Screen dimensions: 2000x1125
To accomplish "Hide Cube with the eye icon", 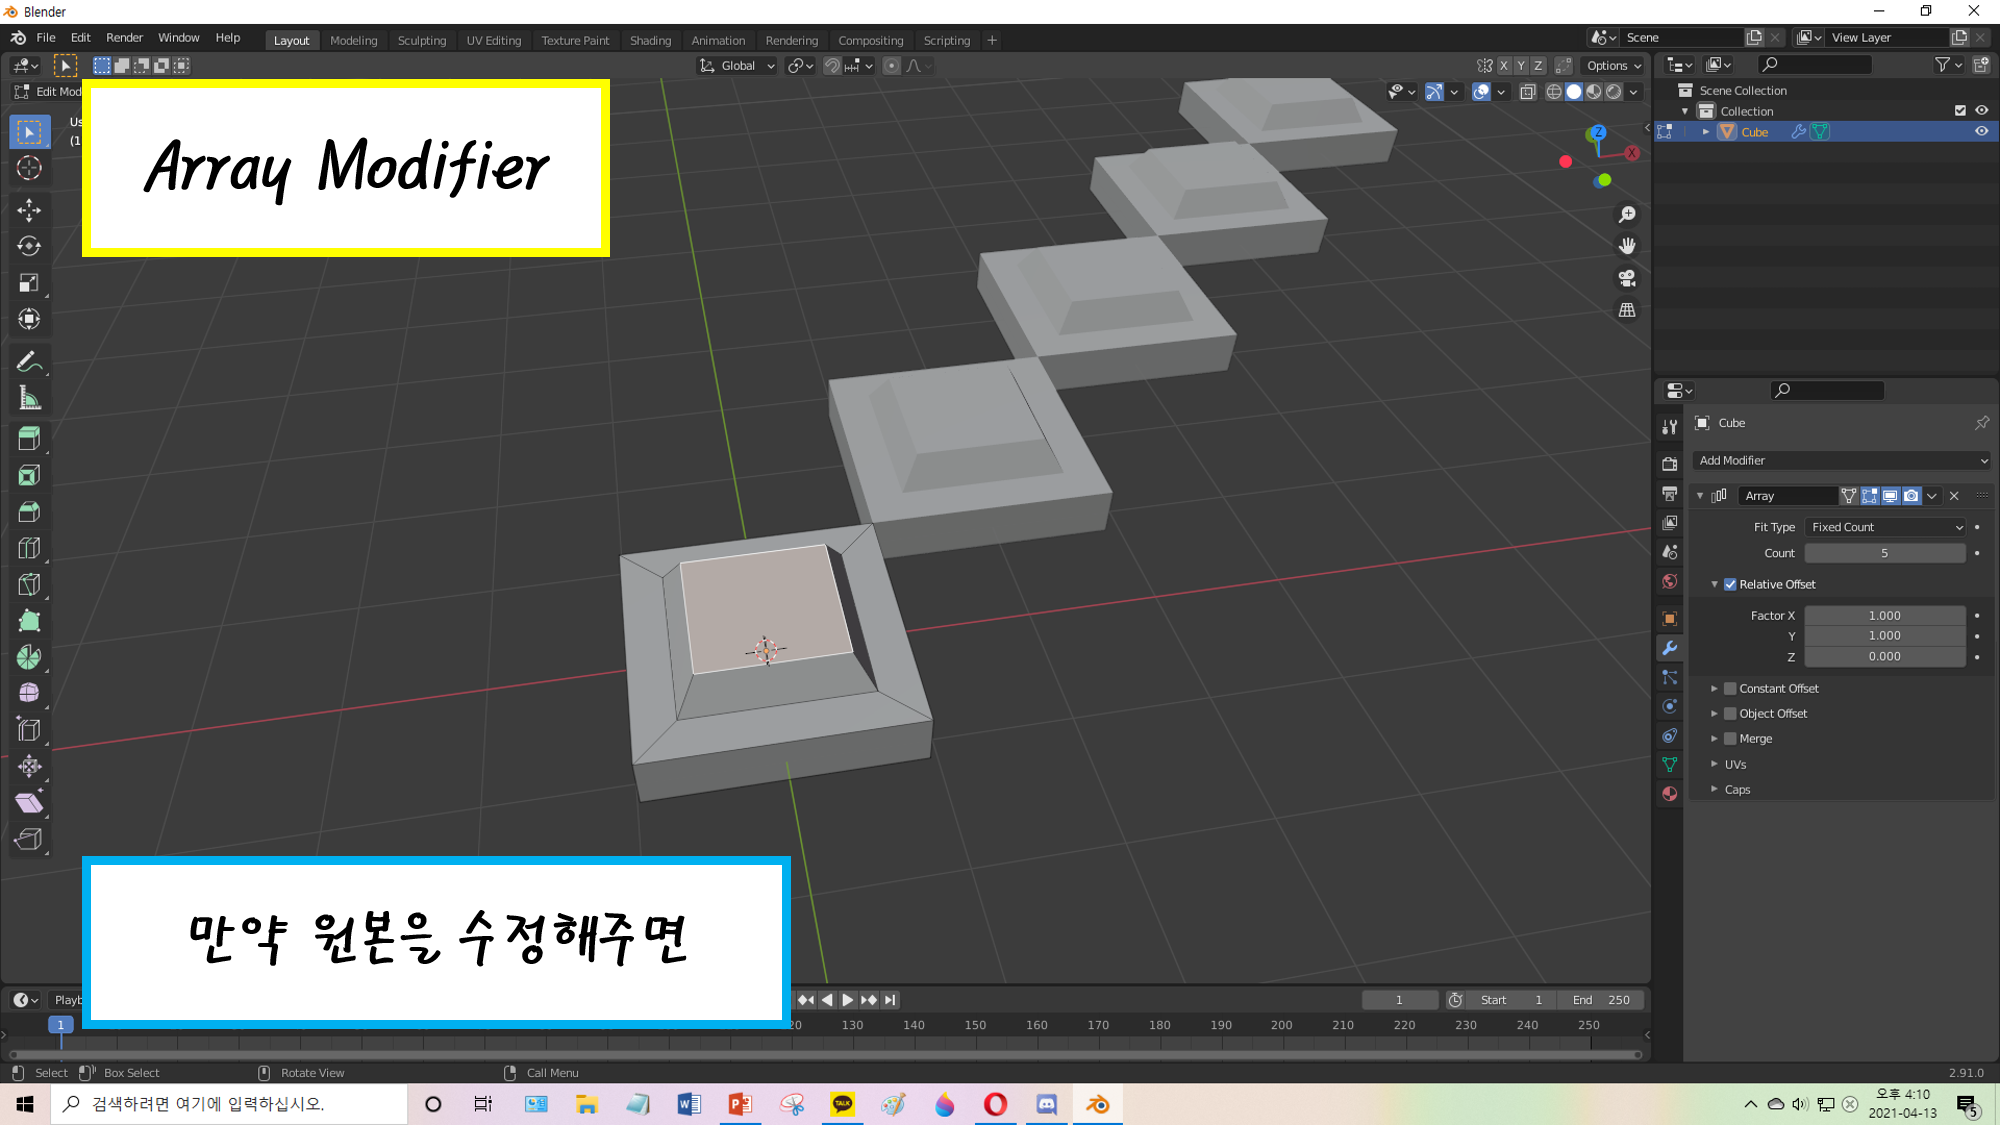I will tap(1981, 132).
